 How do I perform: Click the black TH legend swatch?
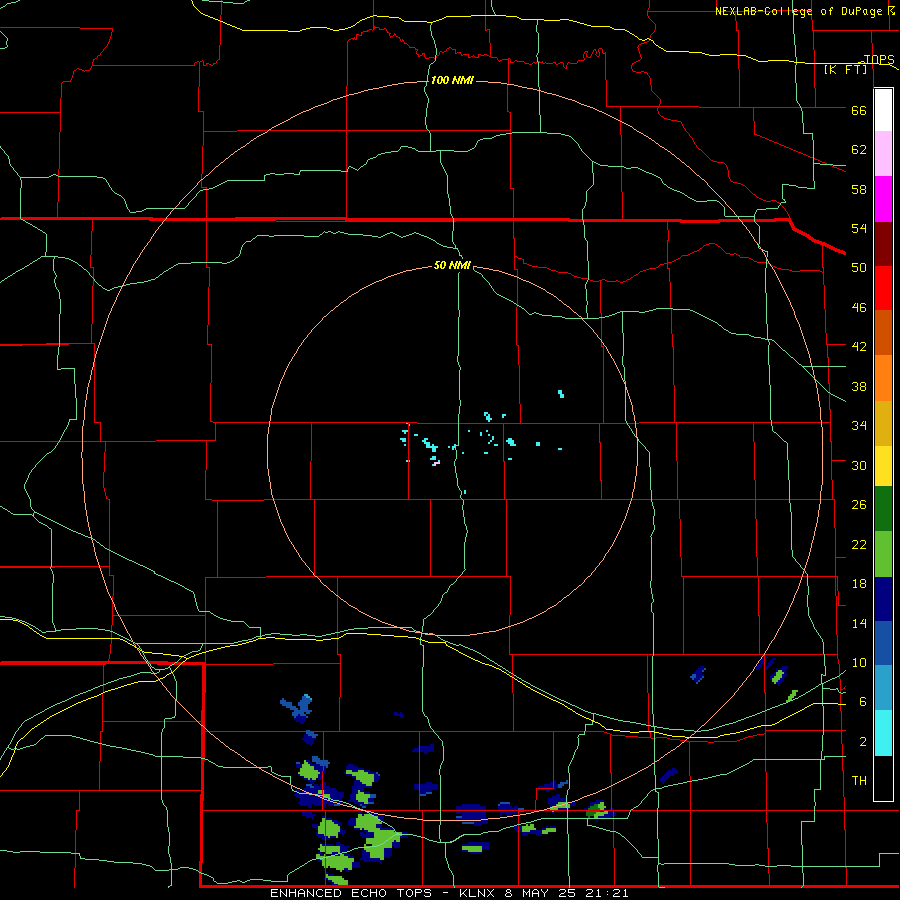point(883,778)
